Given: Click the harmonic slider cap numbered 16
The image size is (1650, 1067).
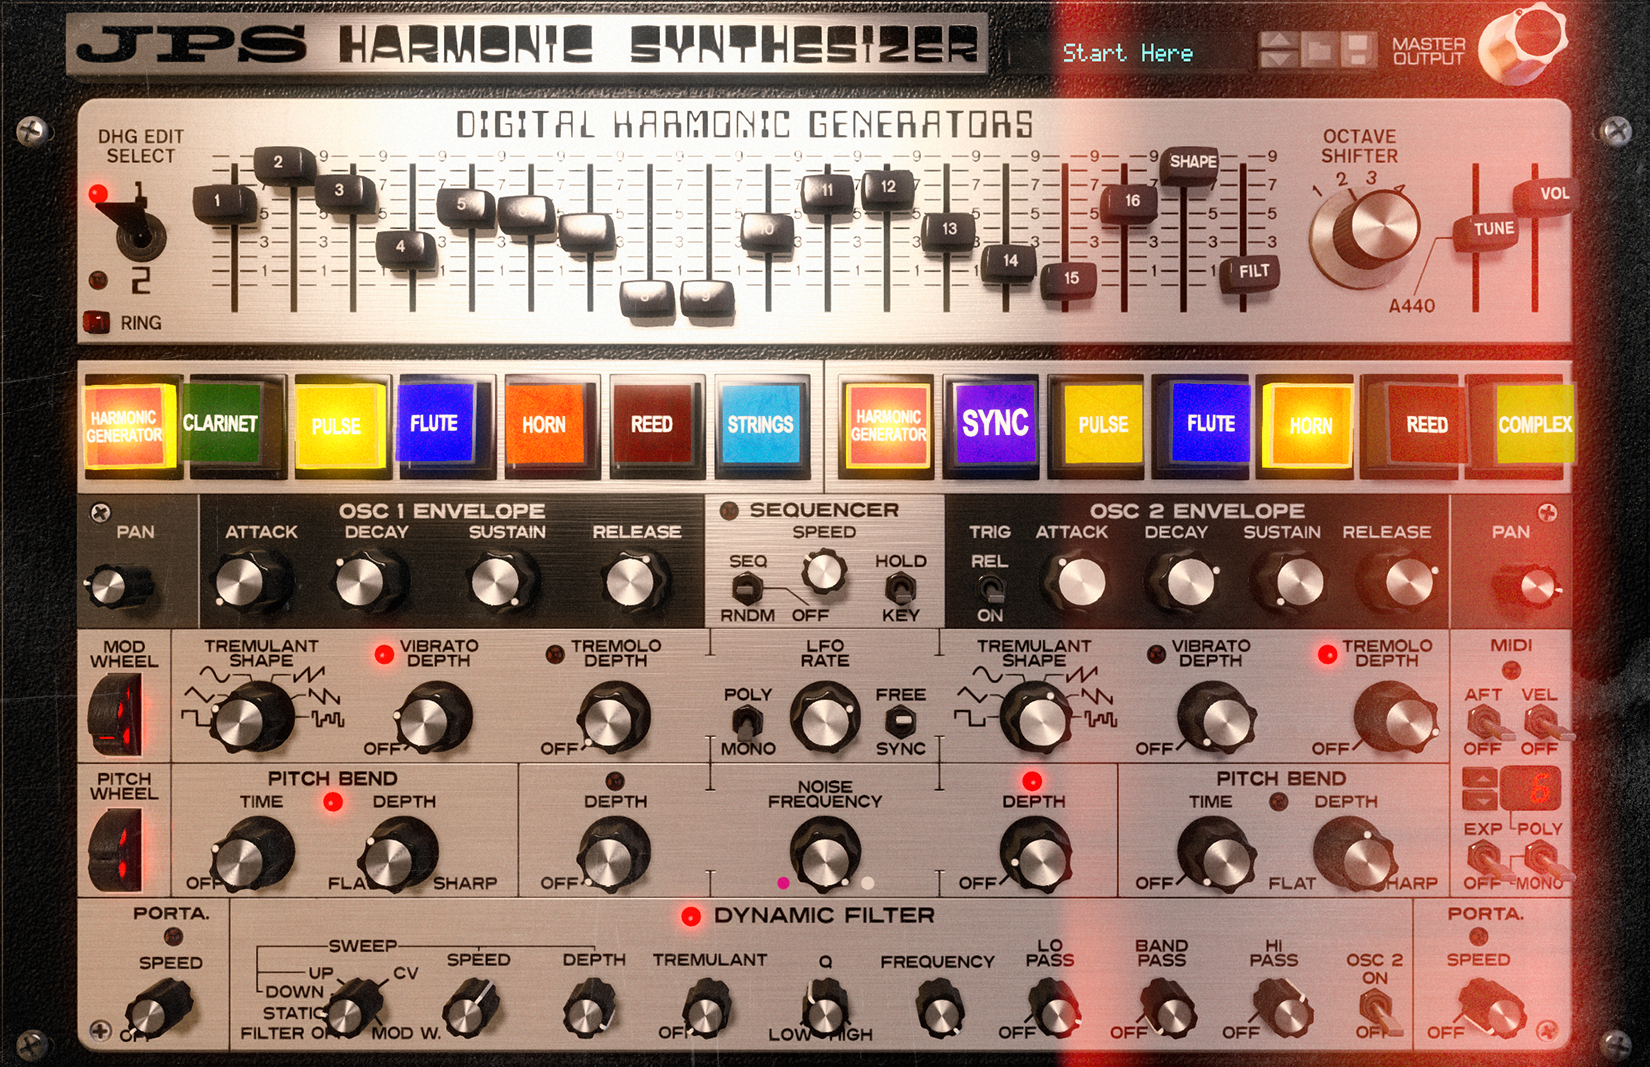Looking at the screenshot, I should point(1131,201).
